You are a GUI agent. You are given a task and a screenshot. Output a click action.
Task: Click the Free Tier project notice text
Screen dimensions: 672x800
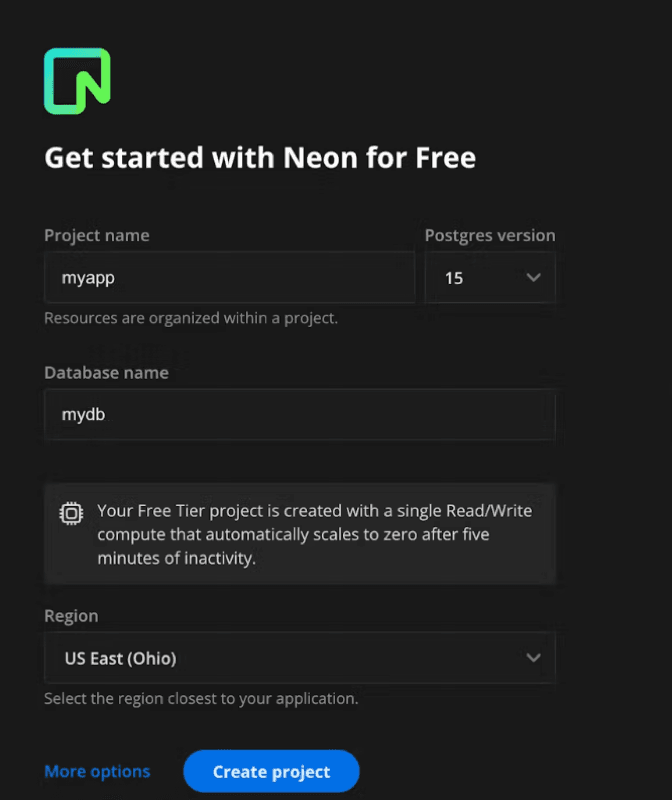[314, 535]
